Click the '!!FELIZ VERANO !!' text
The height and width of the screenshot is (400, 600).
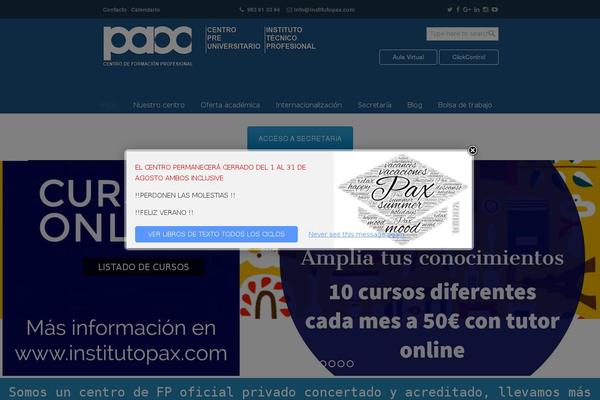(164, 212)
